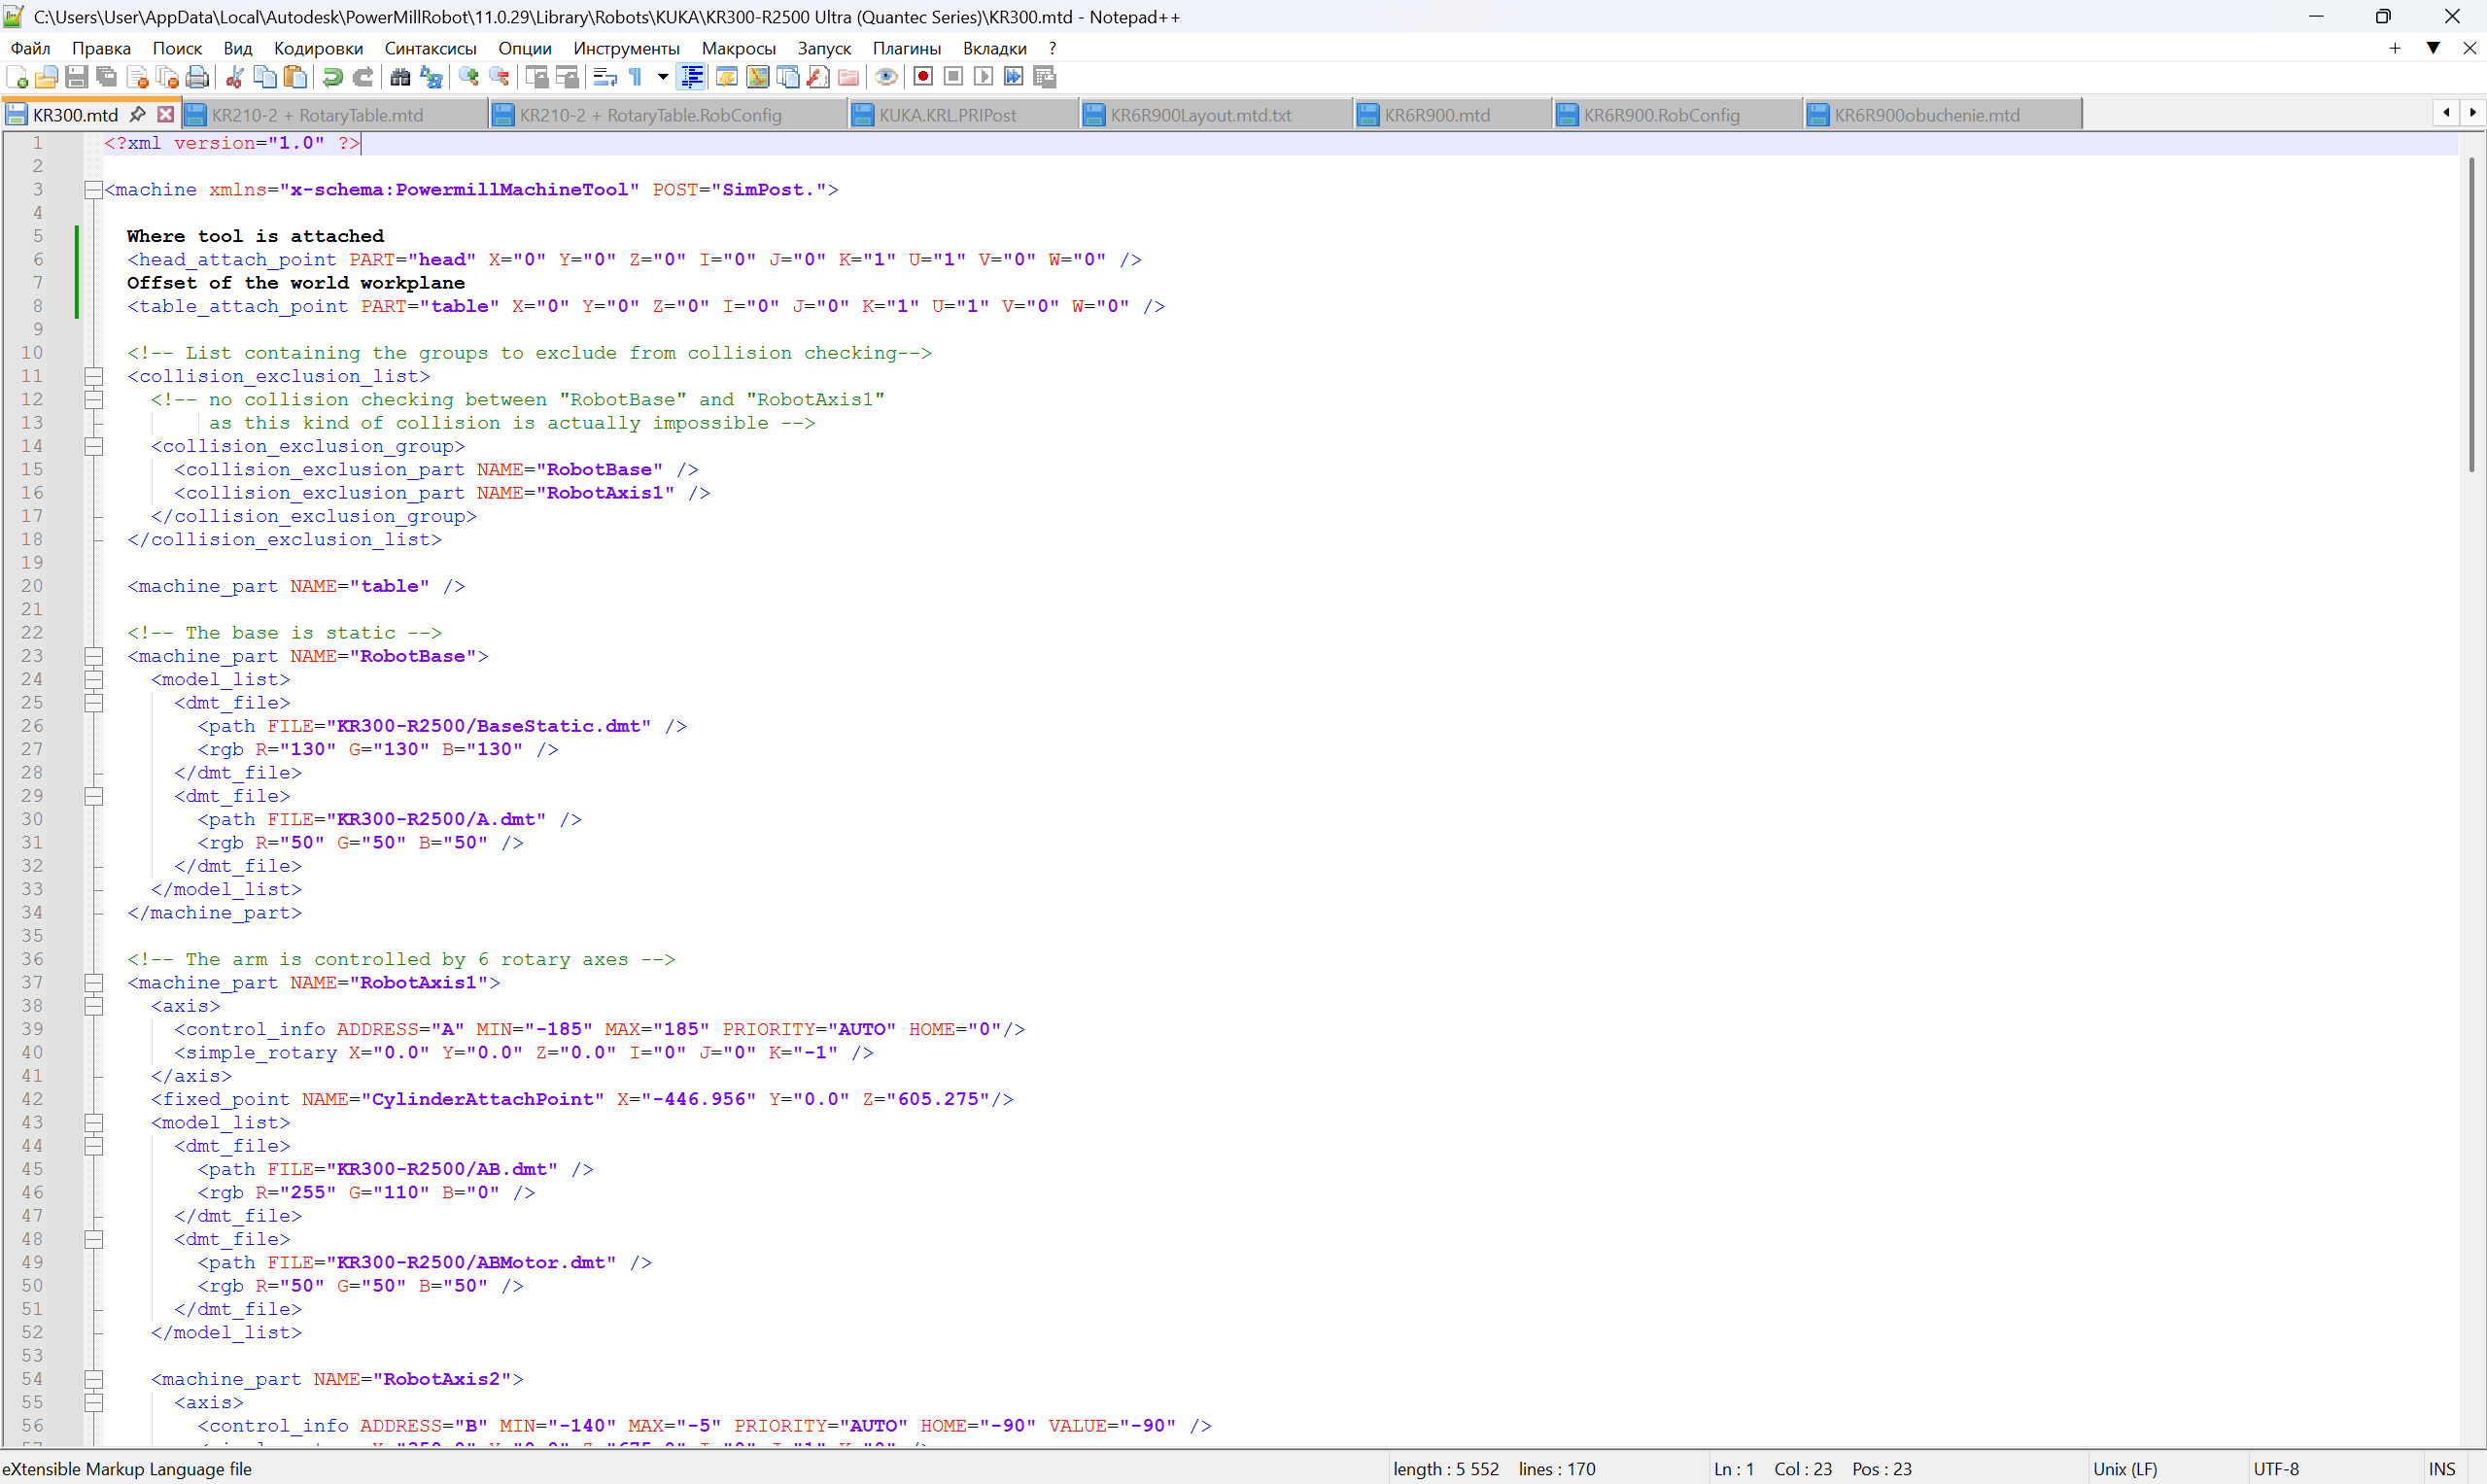Open the Replace icon in toolbar

point(431,77)
